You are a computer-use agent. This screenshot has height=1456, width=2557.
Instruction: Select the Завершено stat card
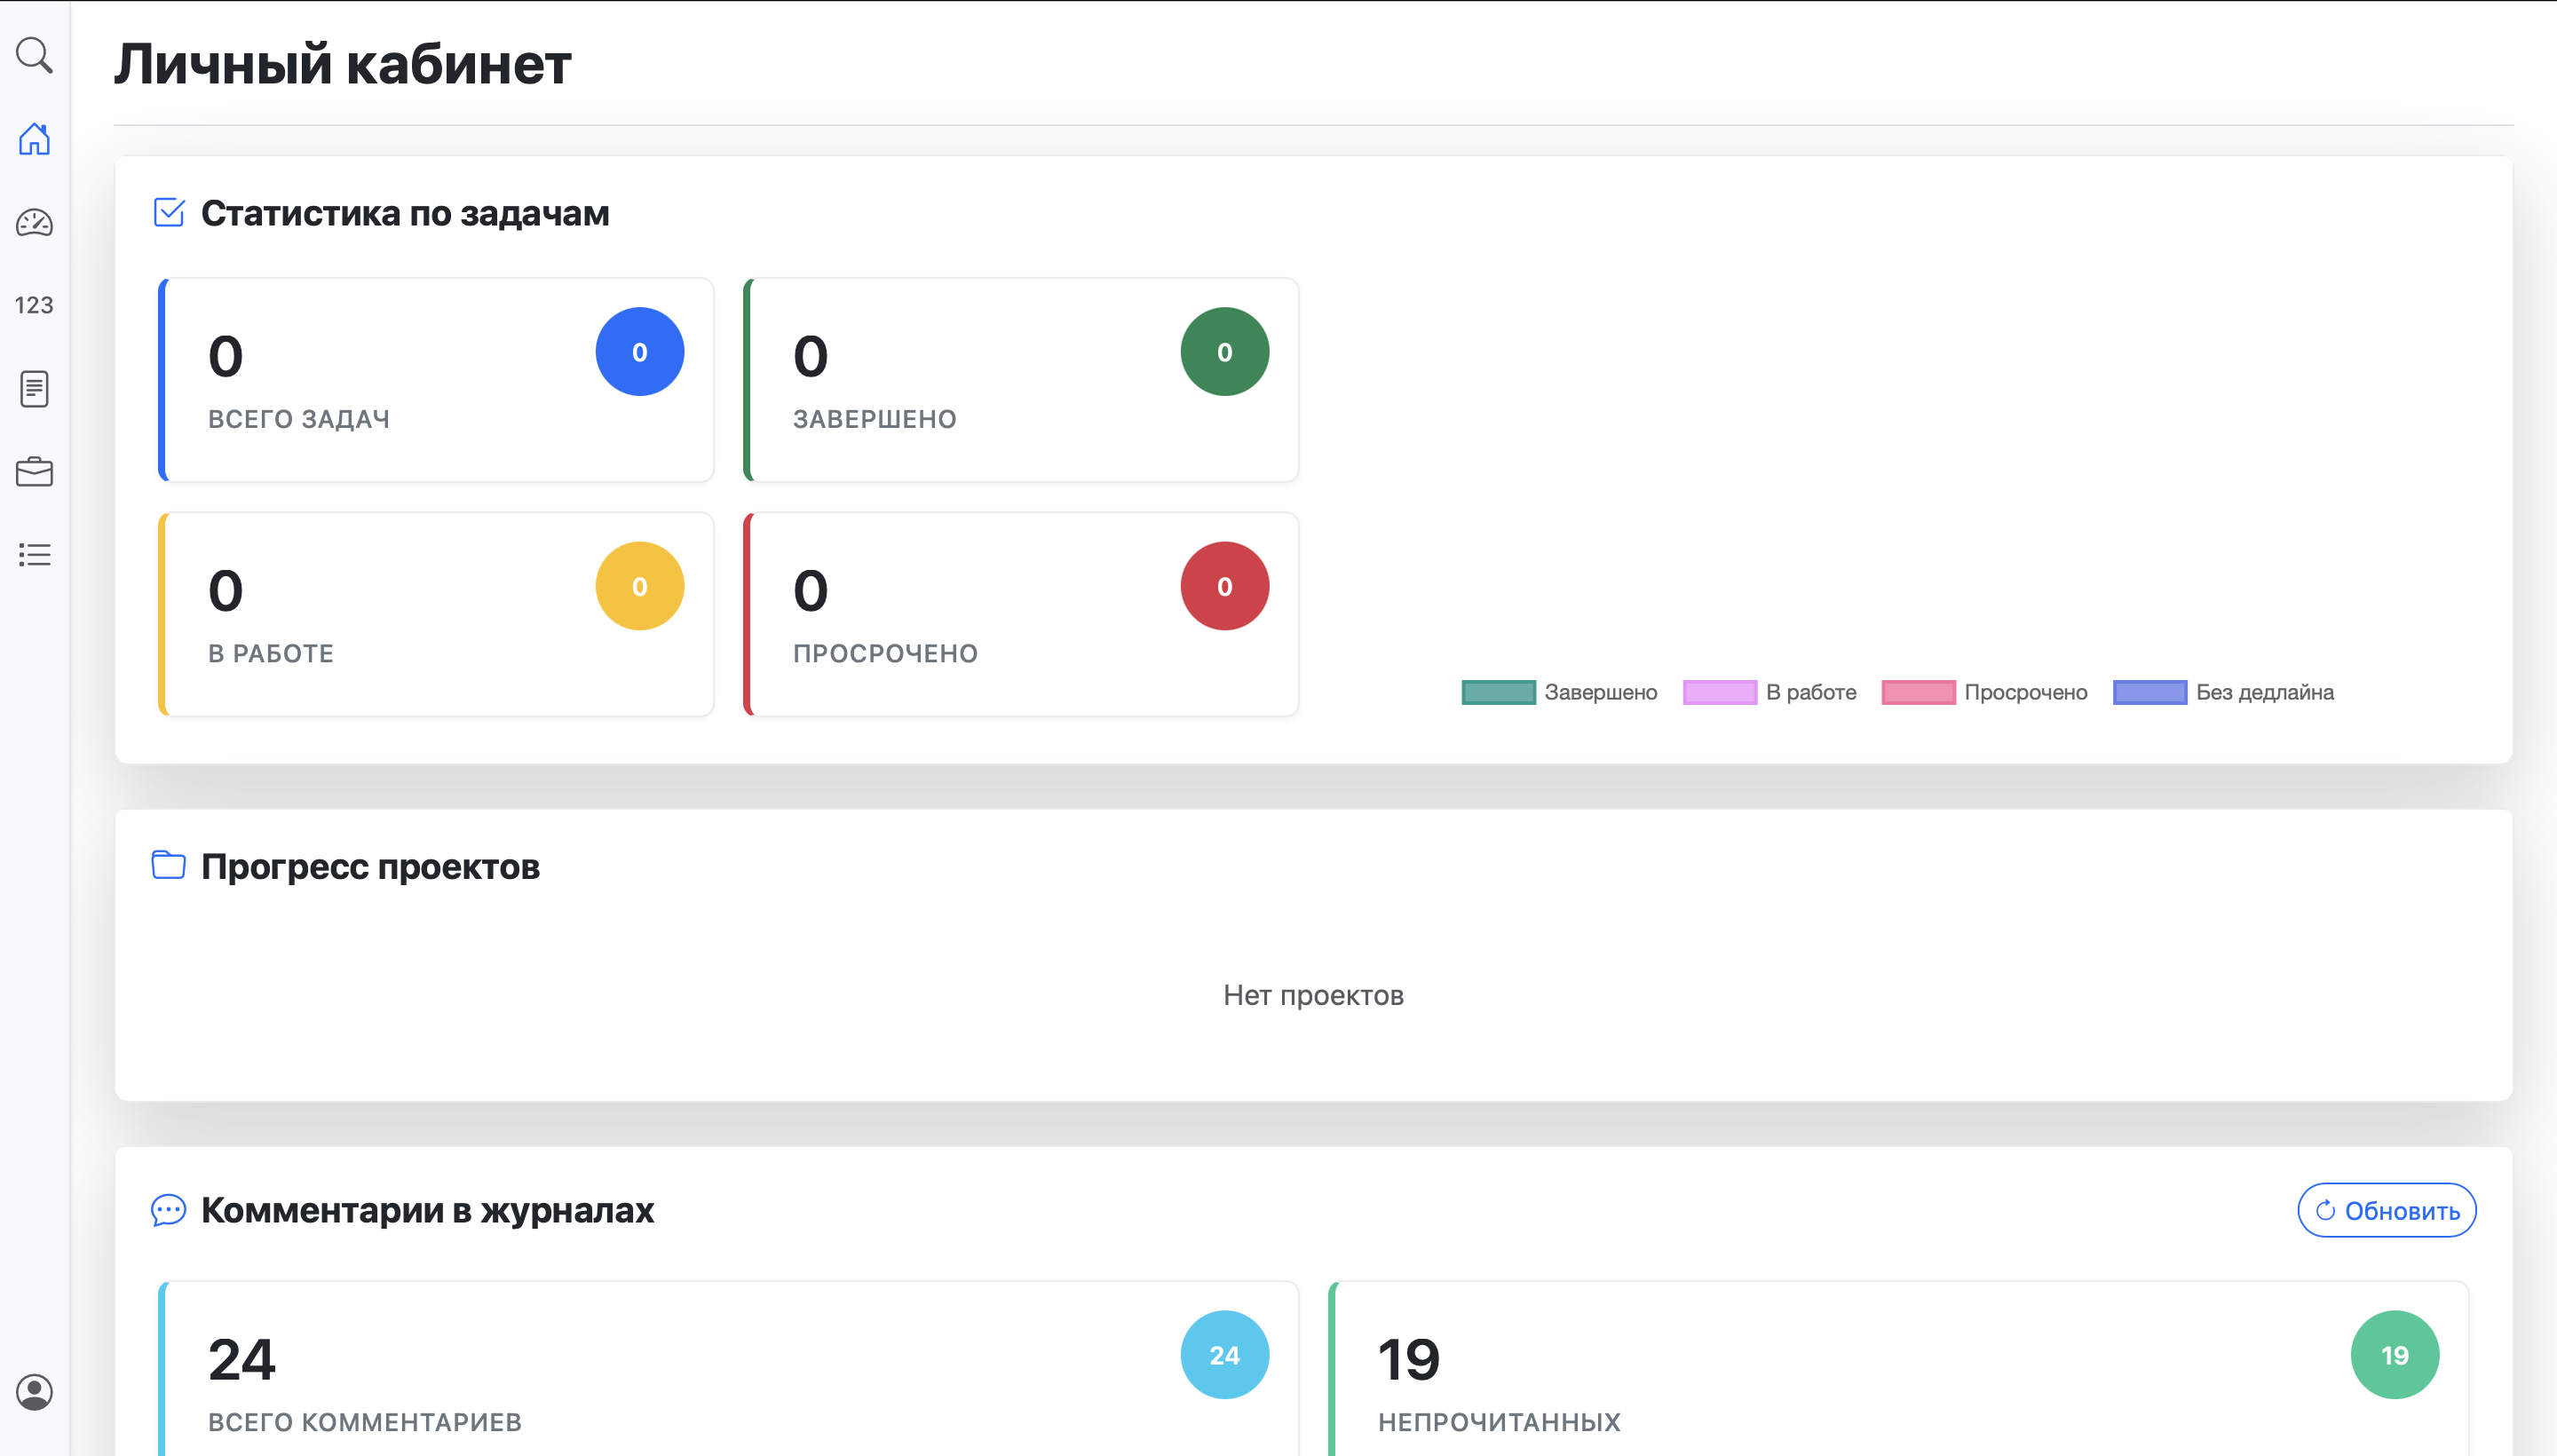pyautogui.click(x=1021, y=380)
